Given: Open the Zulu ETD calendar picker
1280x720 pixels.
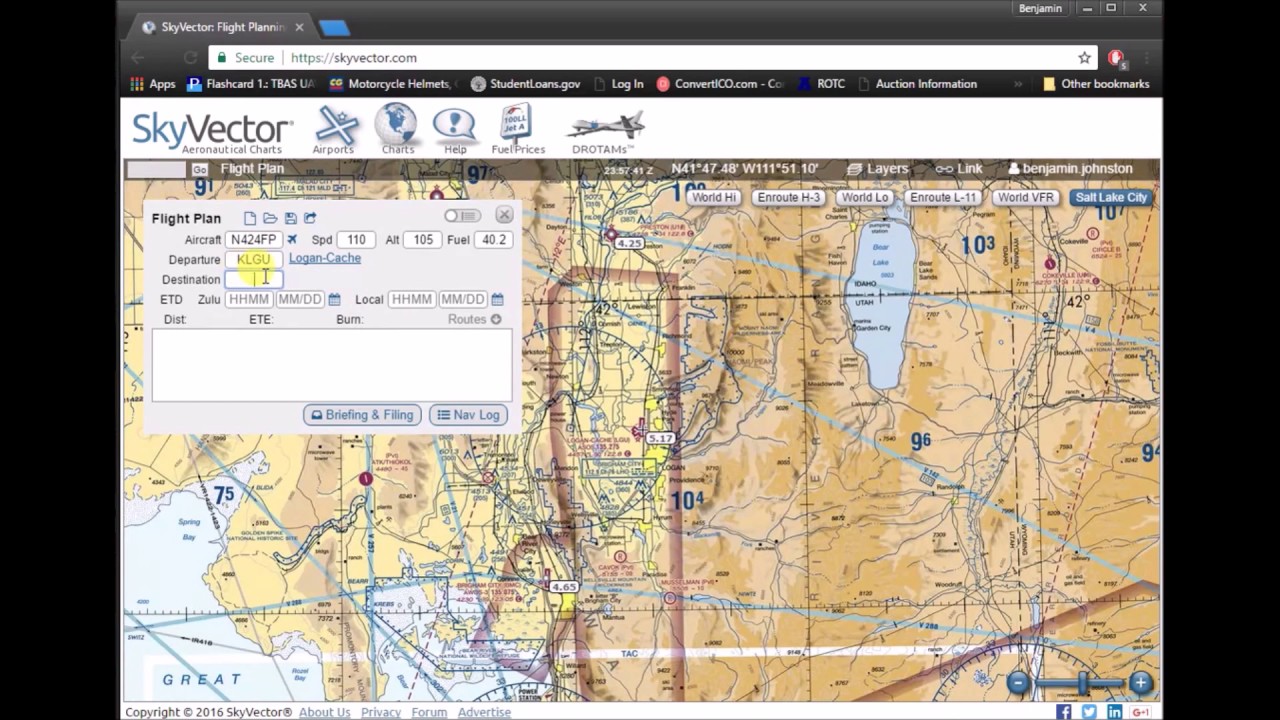Looking at the screenshot, I should (335, 299).
